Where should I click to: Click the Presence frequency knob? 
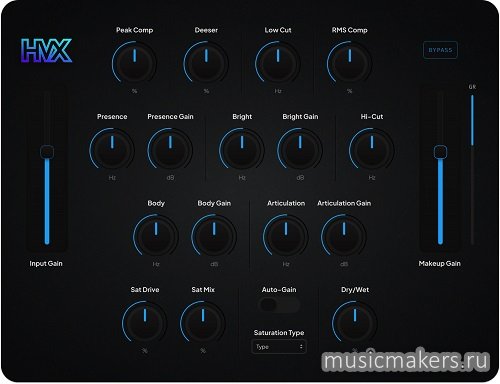pos(112,149)
